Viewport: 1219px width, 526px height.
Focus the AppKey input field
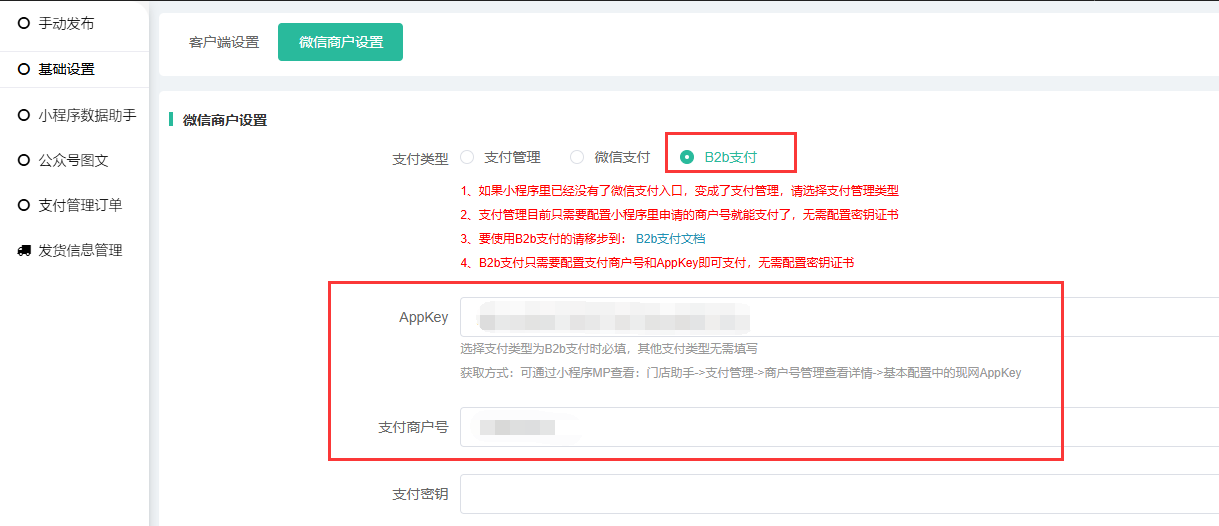click(840, 317)
